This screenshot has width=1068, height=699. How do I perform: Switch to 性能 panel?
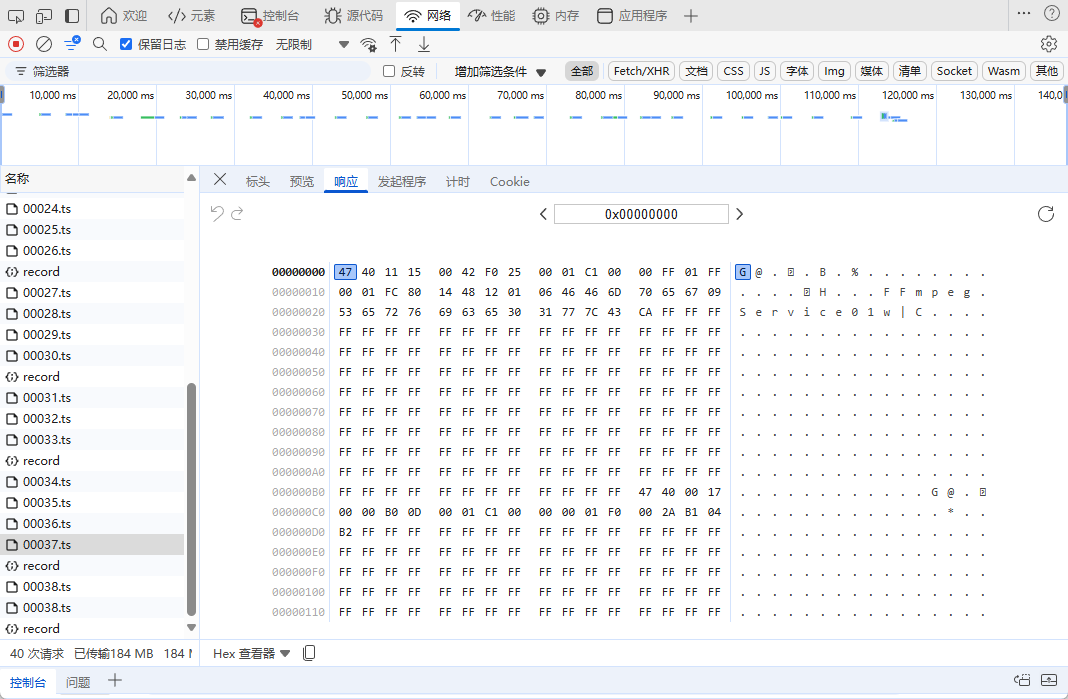click(x=492, y=16)
